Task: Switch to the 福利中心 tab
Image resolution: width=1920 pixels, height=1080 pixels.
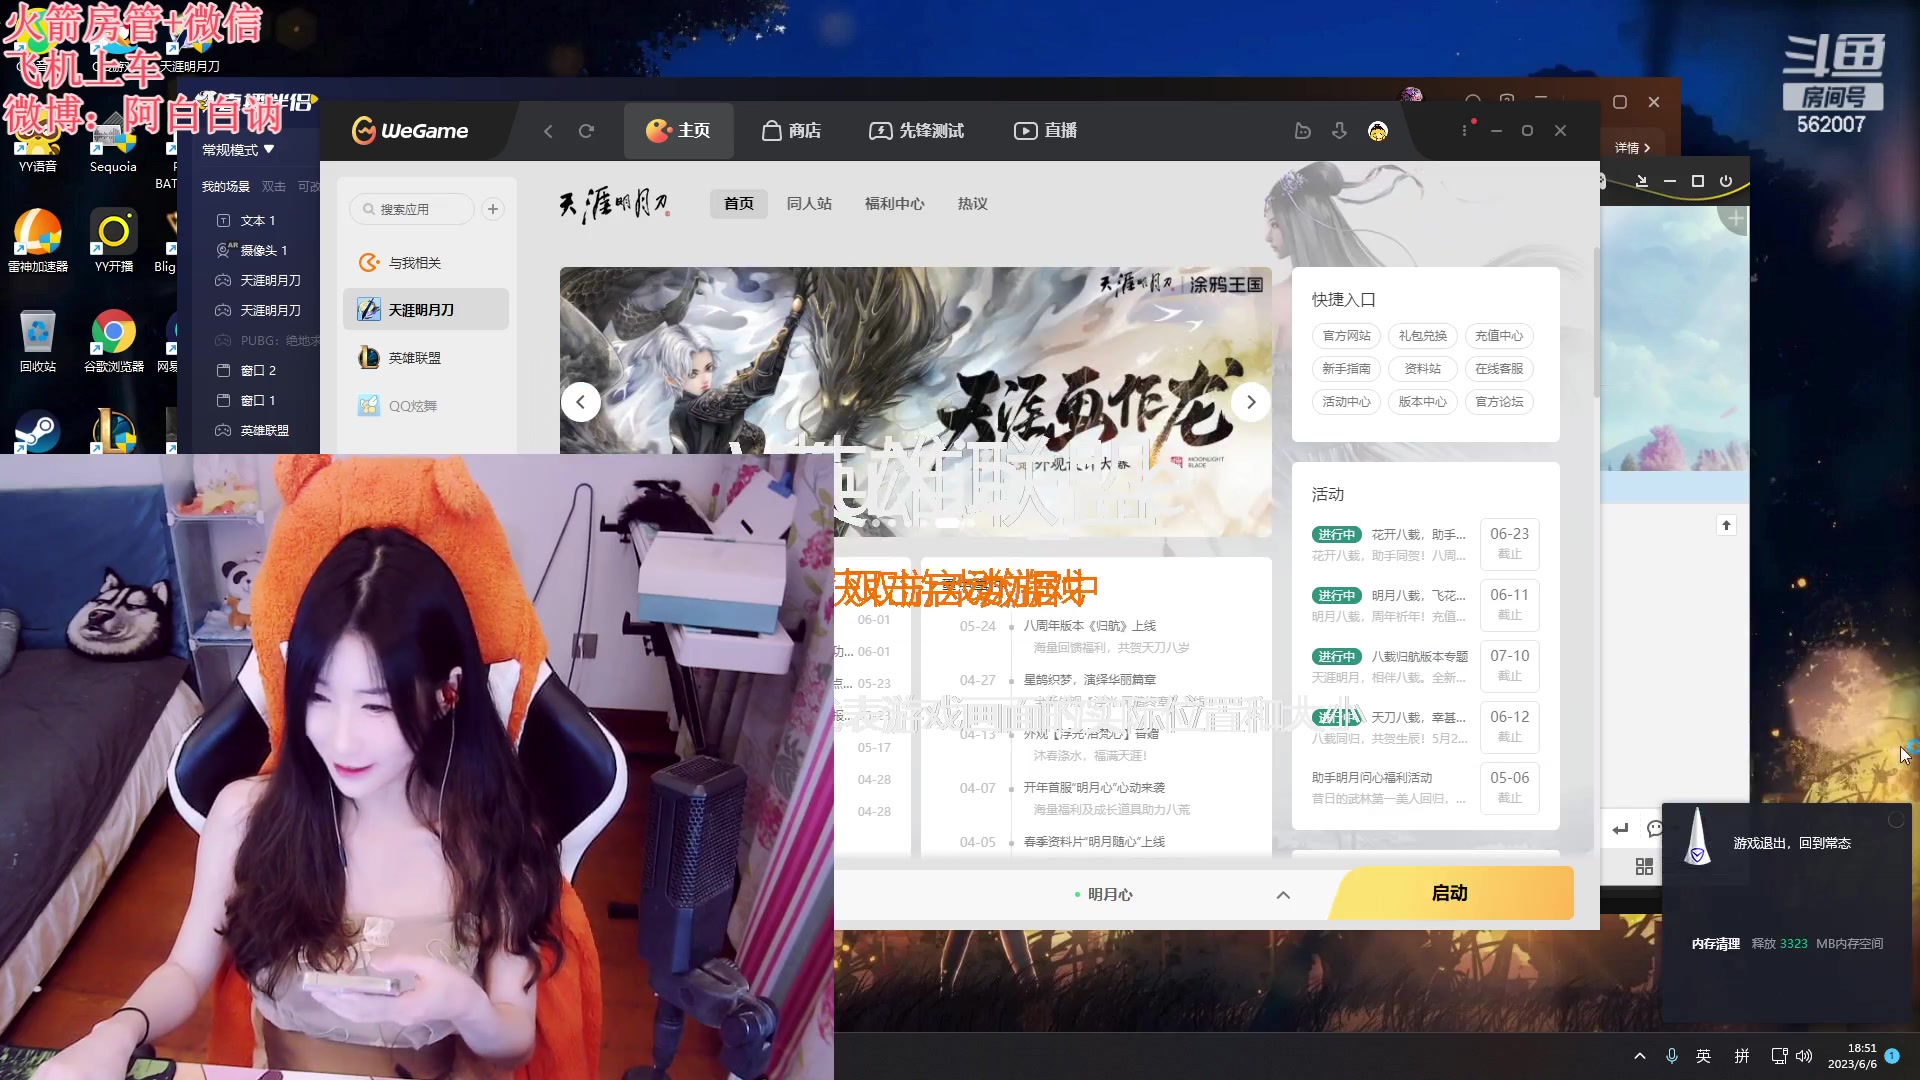Action: (x=894, y=203)
